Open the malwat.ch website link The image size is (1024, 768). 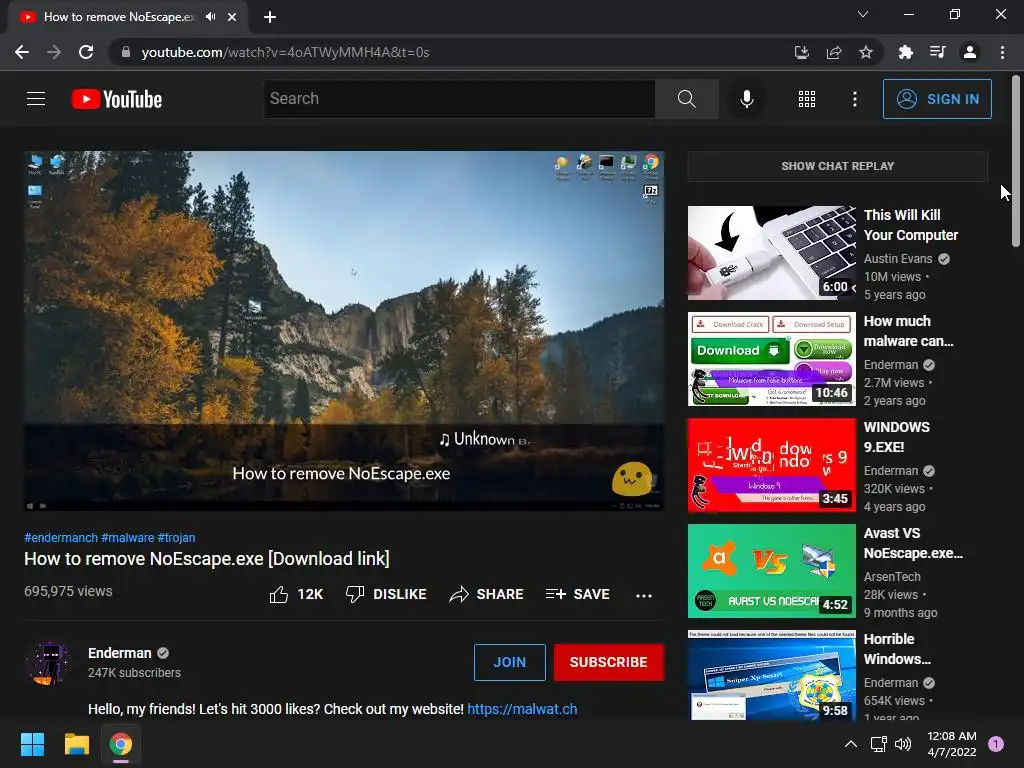tap(522, 709)
